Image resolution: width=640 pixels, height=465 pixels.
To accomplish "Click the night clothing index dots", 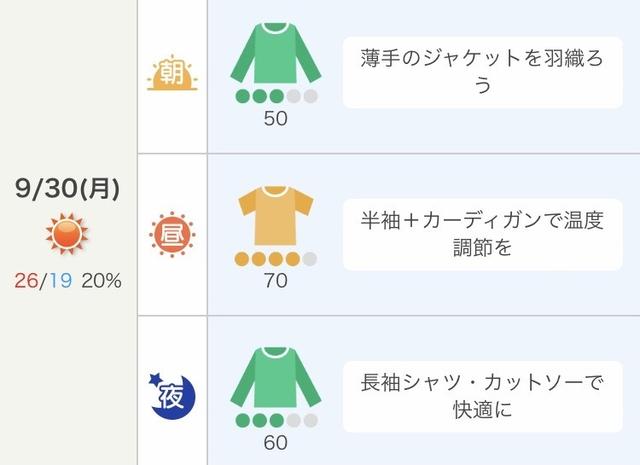I will (x=276, y=421).
